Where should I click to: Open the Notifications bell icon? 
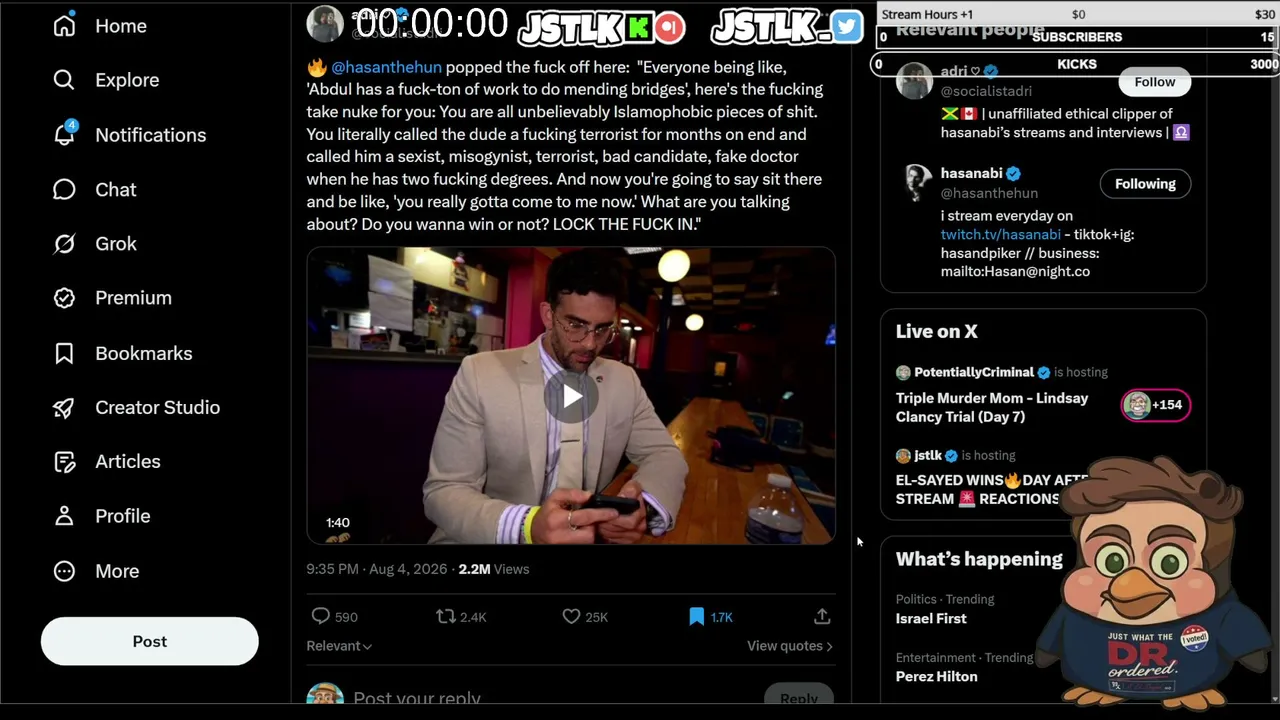64,135
